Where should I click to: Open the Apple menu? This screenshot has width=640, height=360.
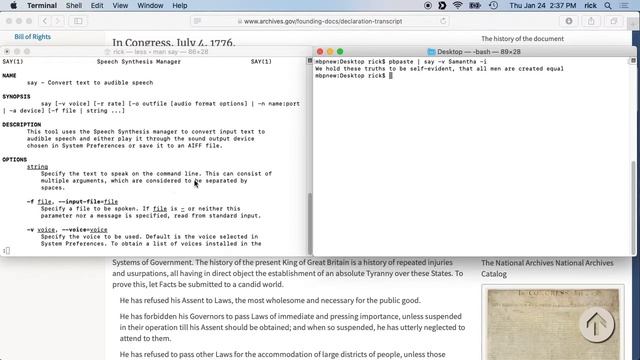[x=13, y=5]
